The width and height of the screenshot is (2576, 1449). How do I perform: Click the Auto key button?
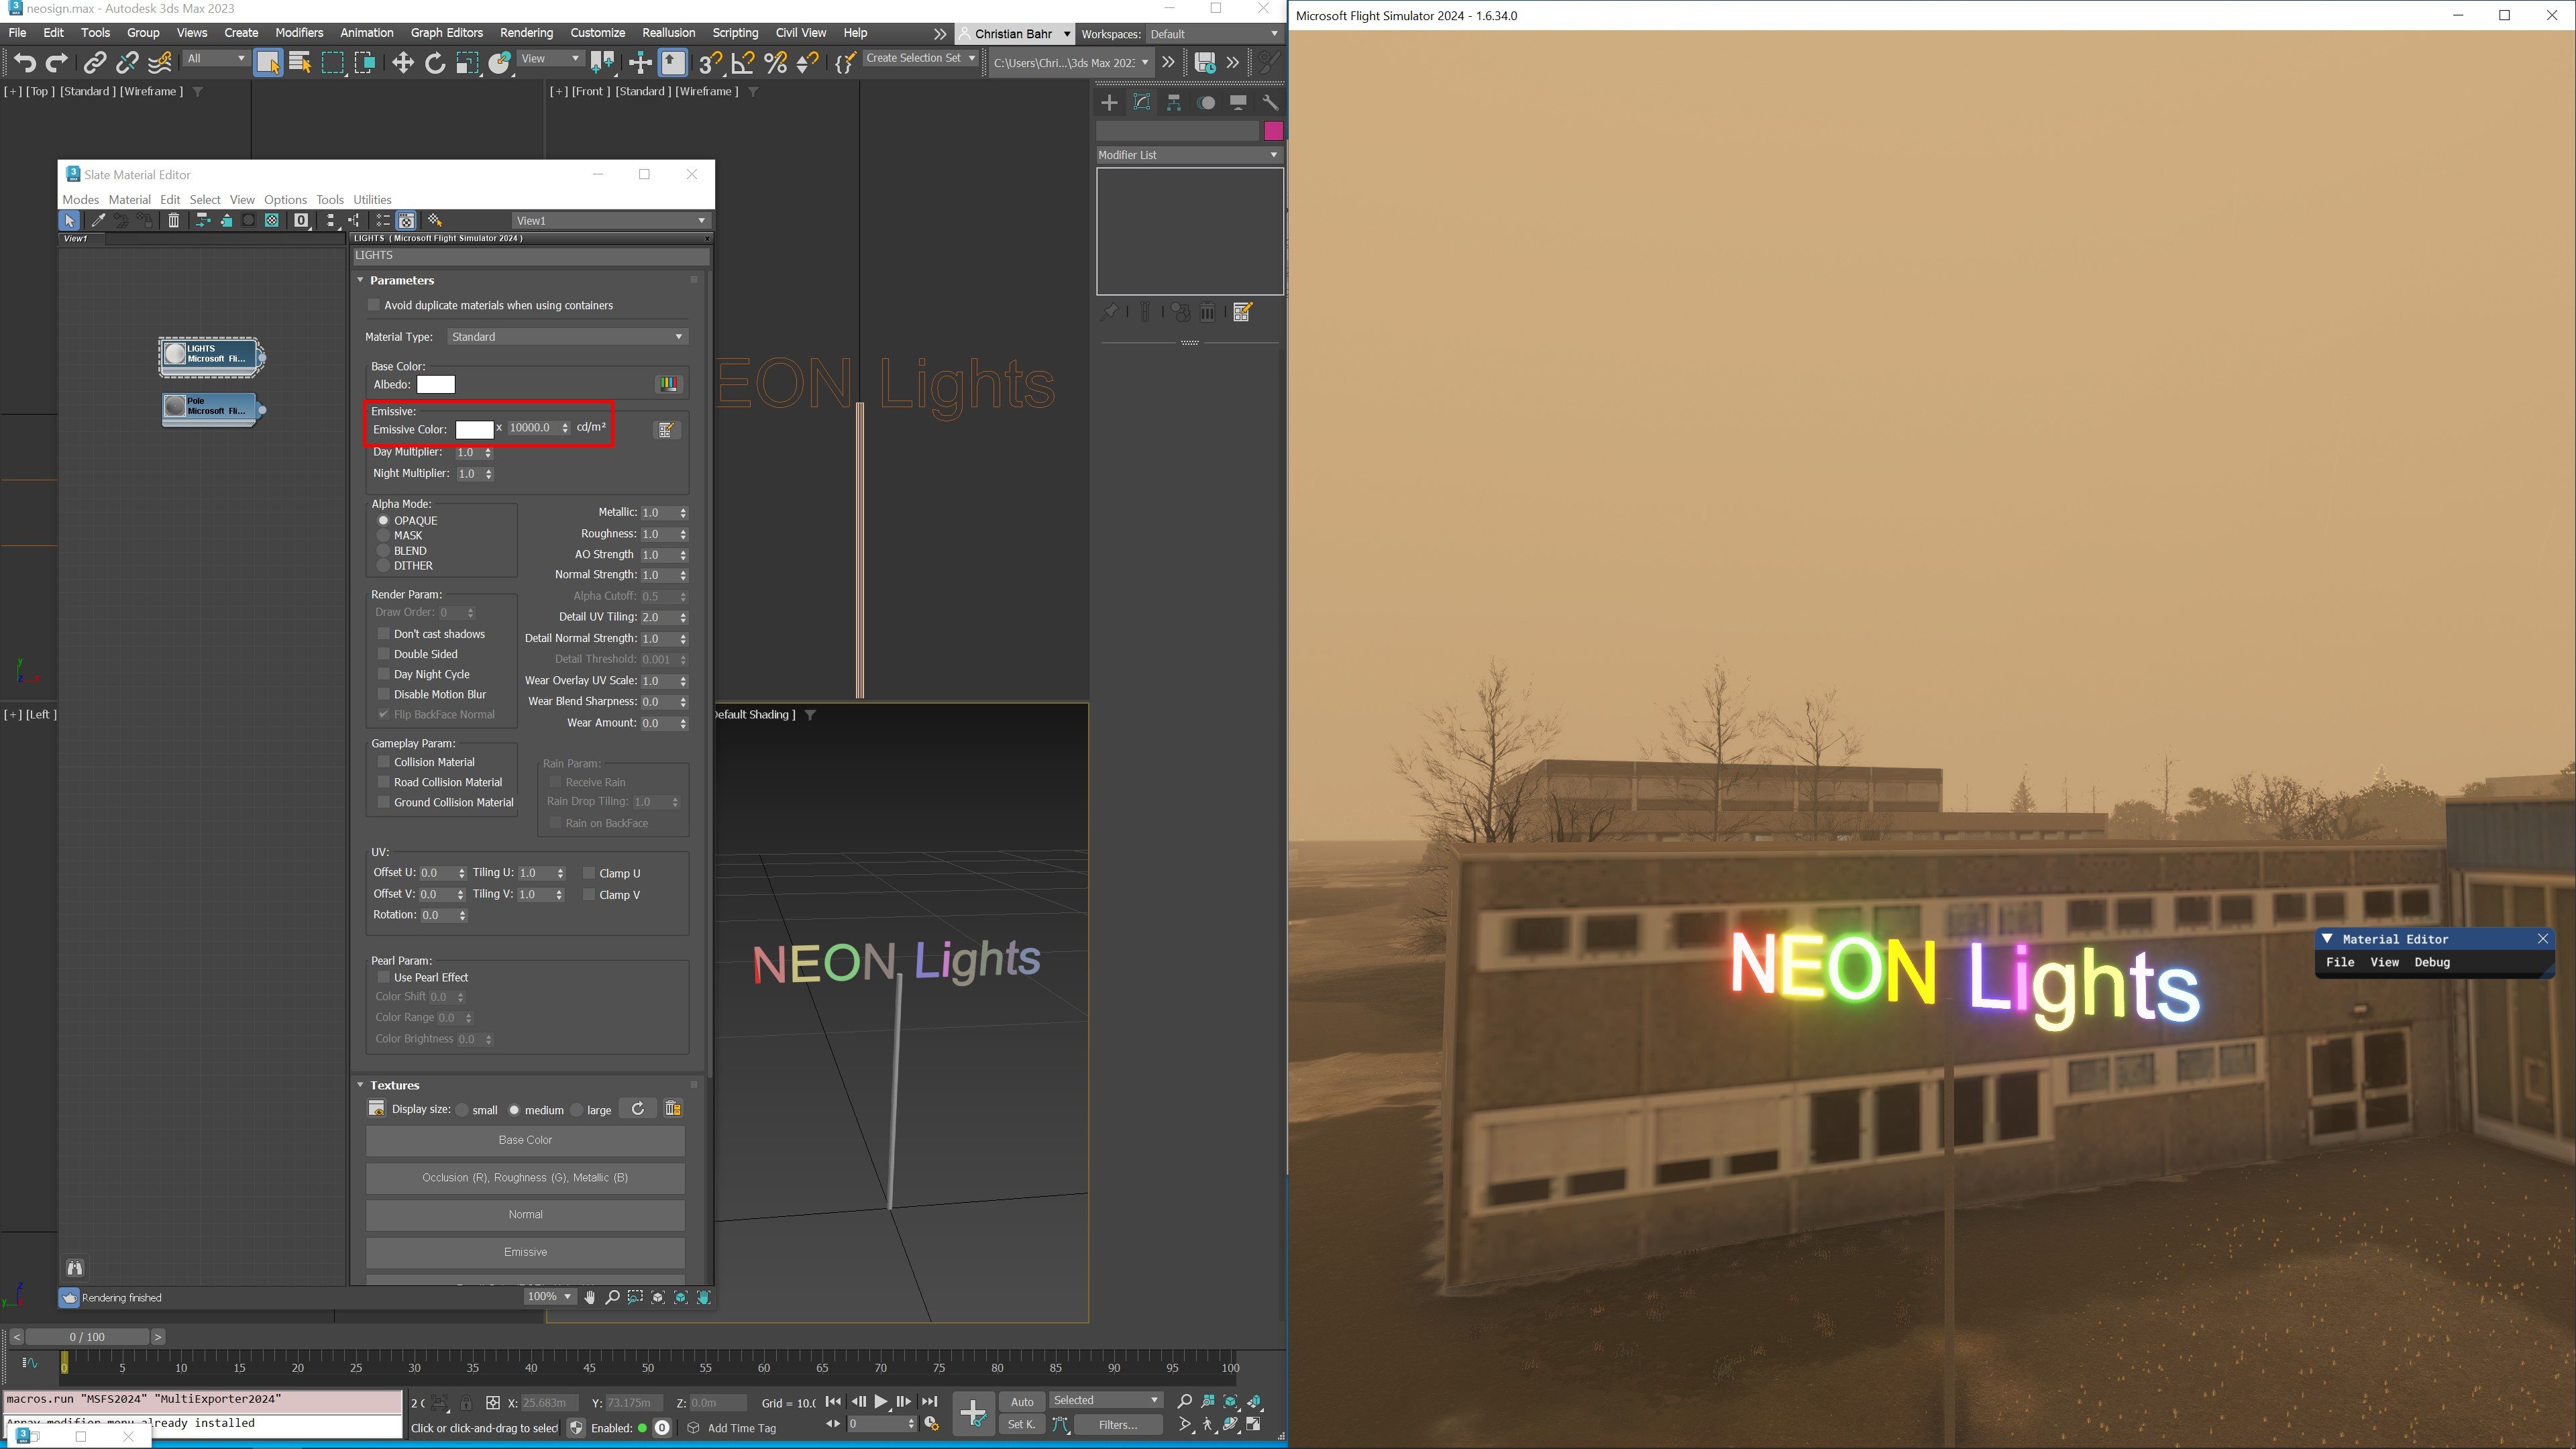[x=1021, y=1401]
